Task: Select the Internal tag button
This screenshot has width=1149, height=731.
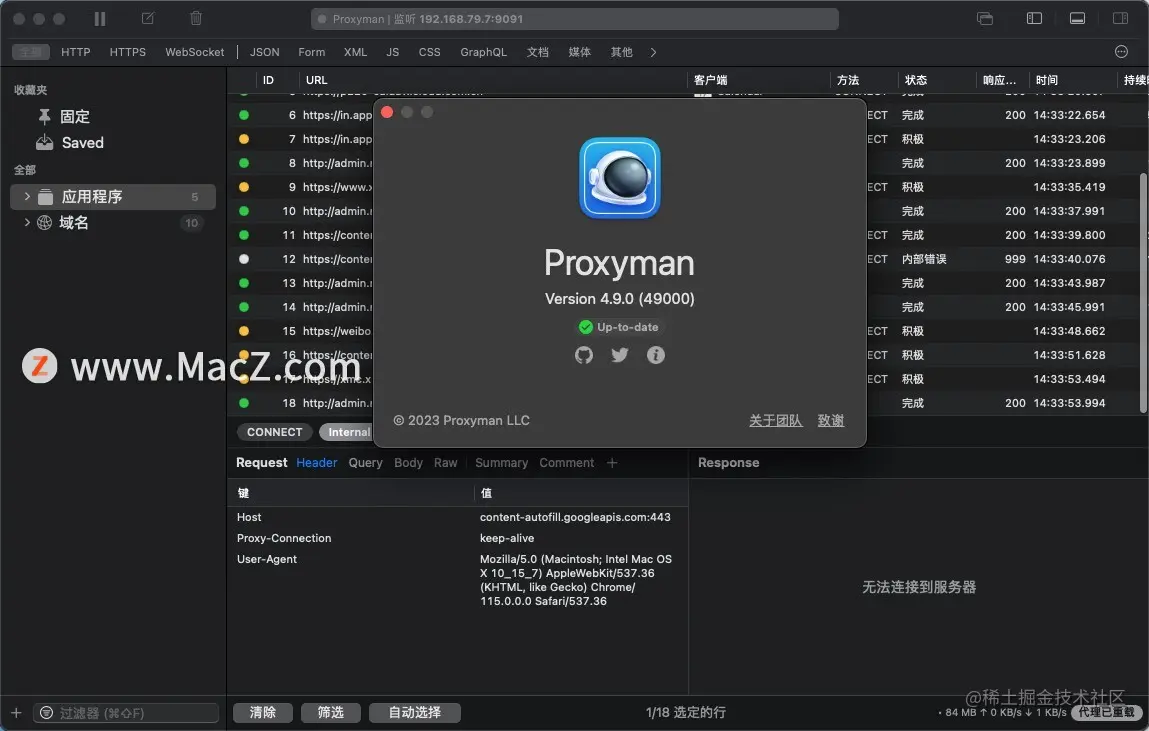Action: (x=346, y=432)
